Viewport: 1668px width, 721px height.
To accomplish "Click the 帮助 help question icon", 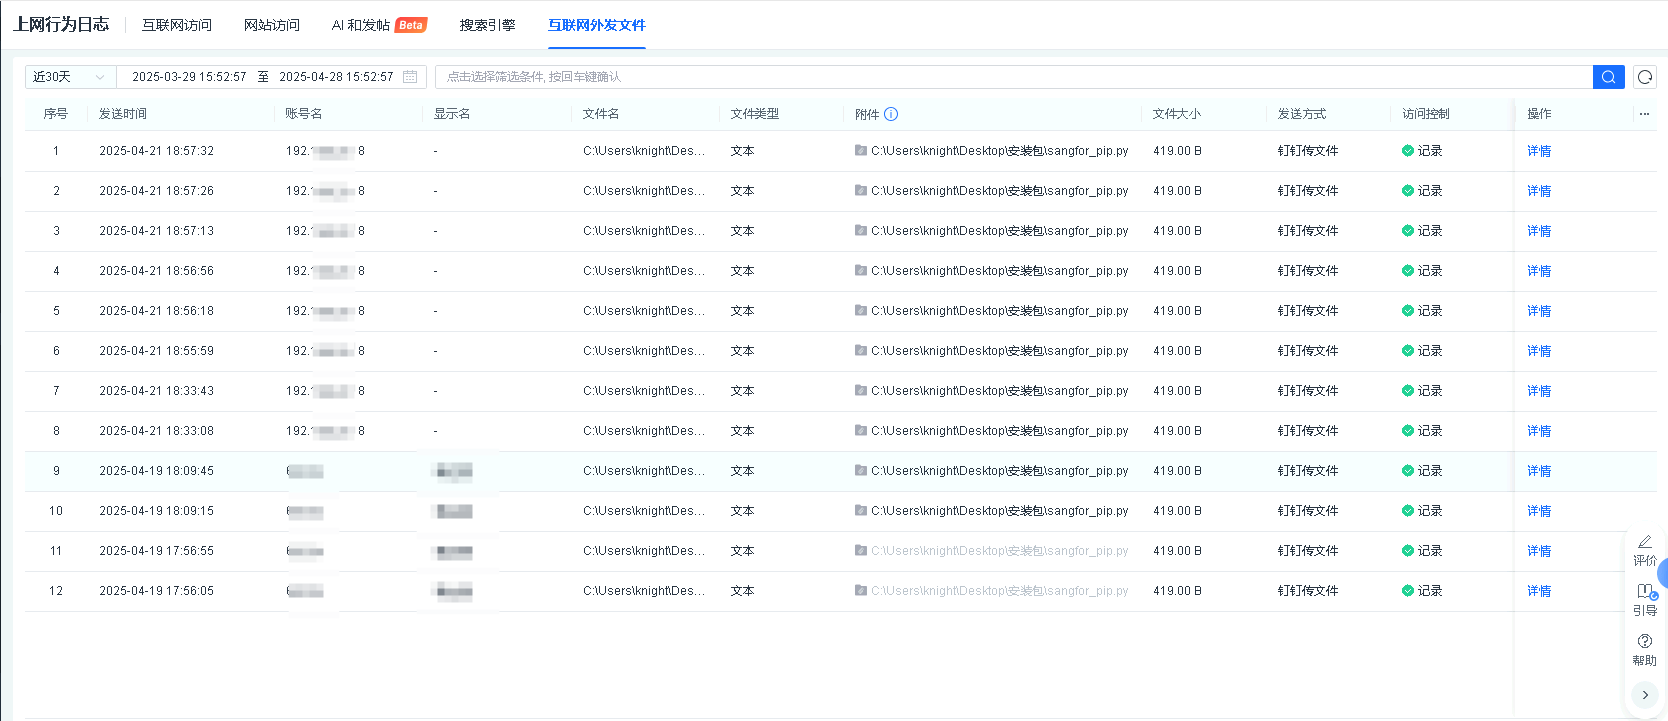I will pos(1645,641).
